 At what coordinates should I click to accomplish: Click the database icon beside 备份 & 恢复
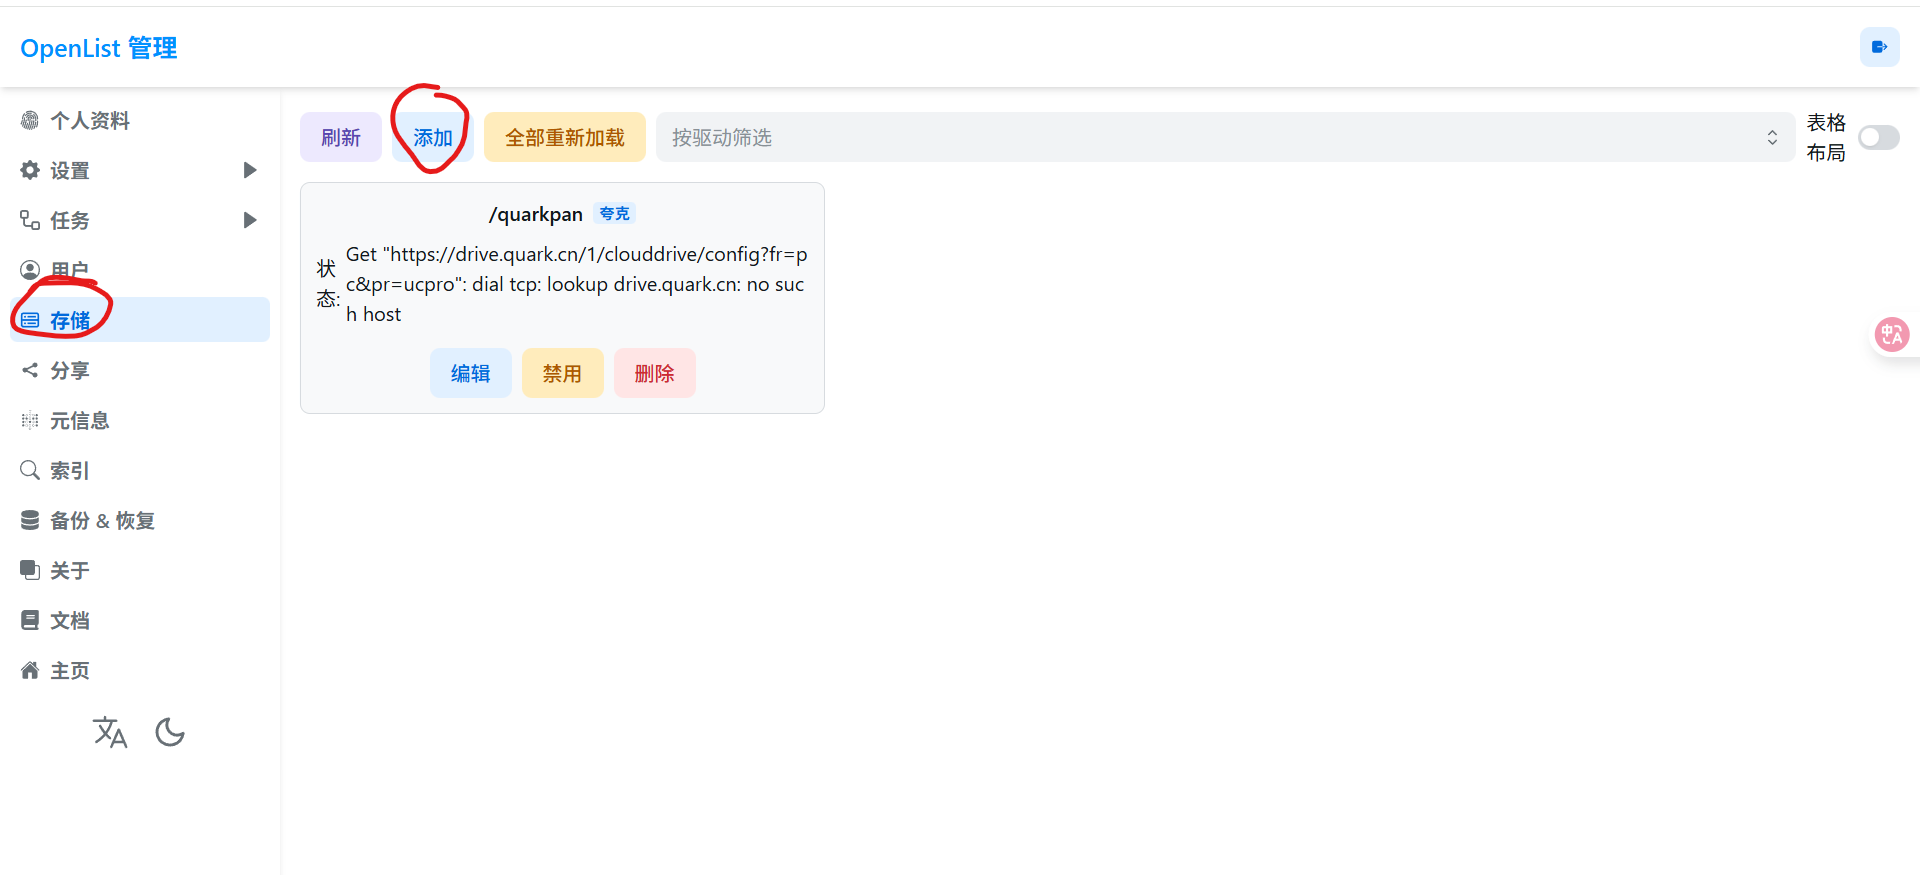(30, 520)
